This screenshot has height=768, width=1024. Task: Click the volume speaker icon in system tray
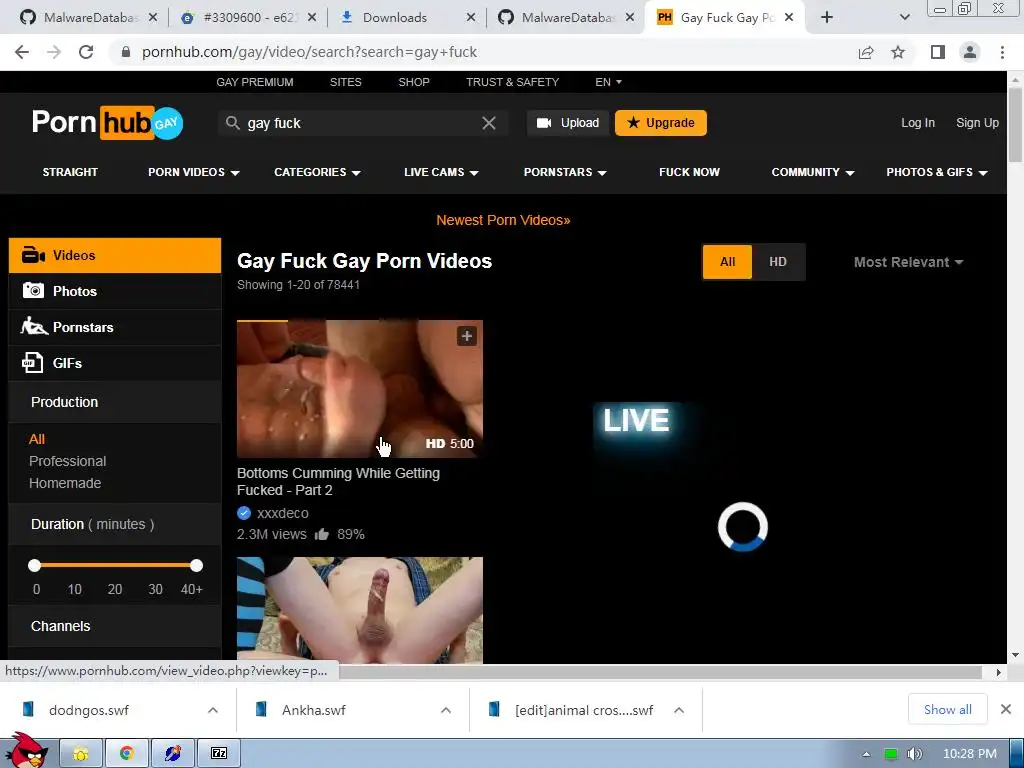pyautogui.click(x=915, y=754)
